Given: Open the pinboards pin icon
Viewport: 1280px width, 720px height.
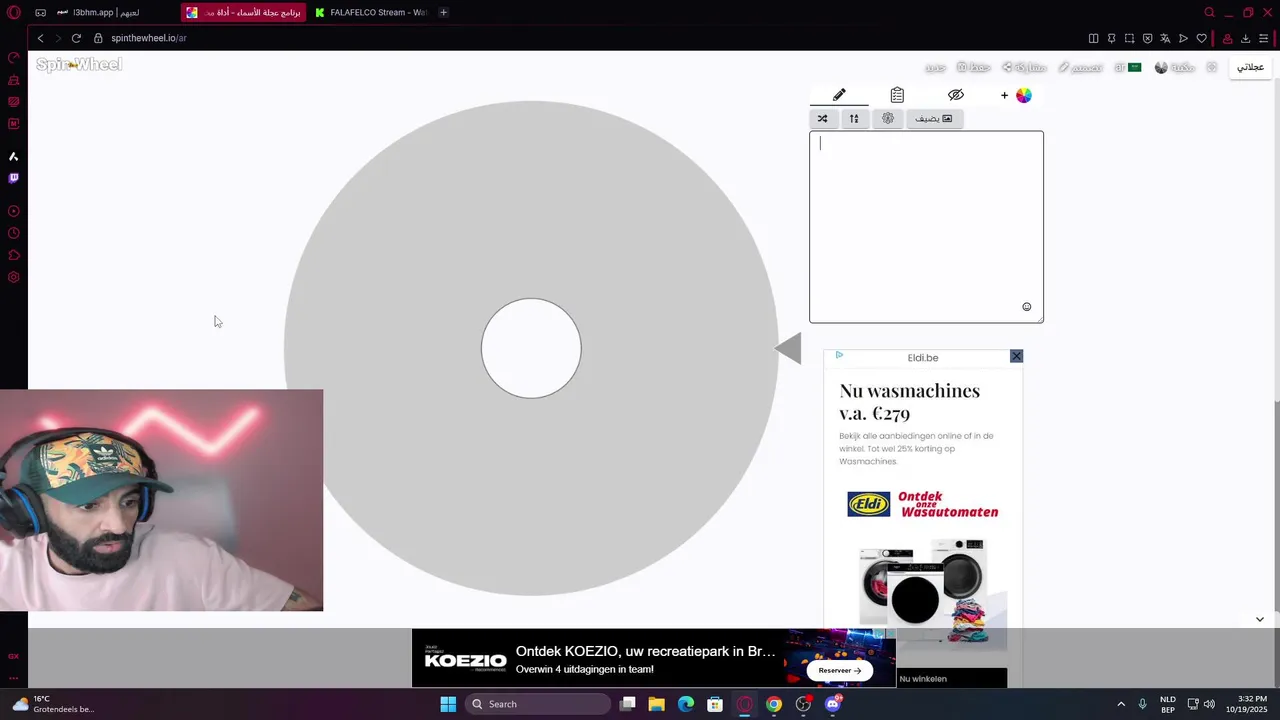Looking at the screenshot, I should click(1111, 38).
